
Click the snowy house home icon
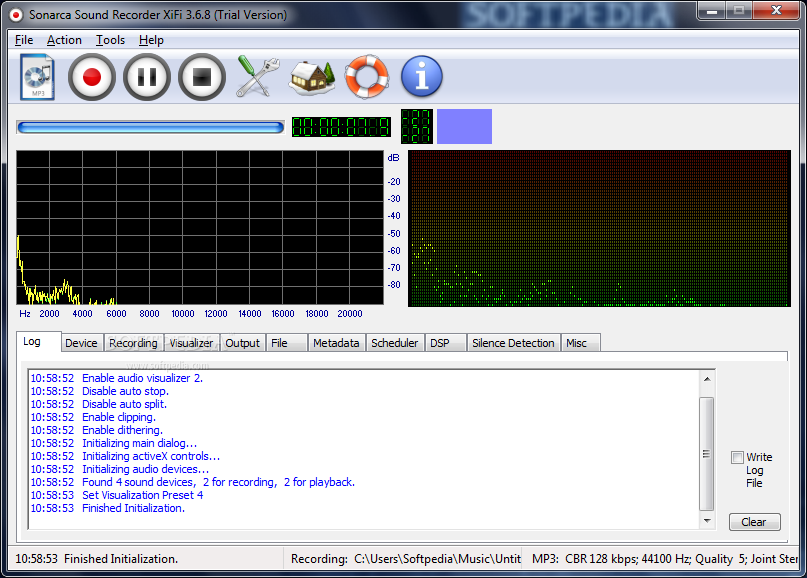click(x=312, y=78)
